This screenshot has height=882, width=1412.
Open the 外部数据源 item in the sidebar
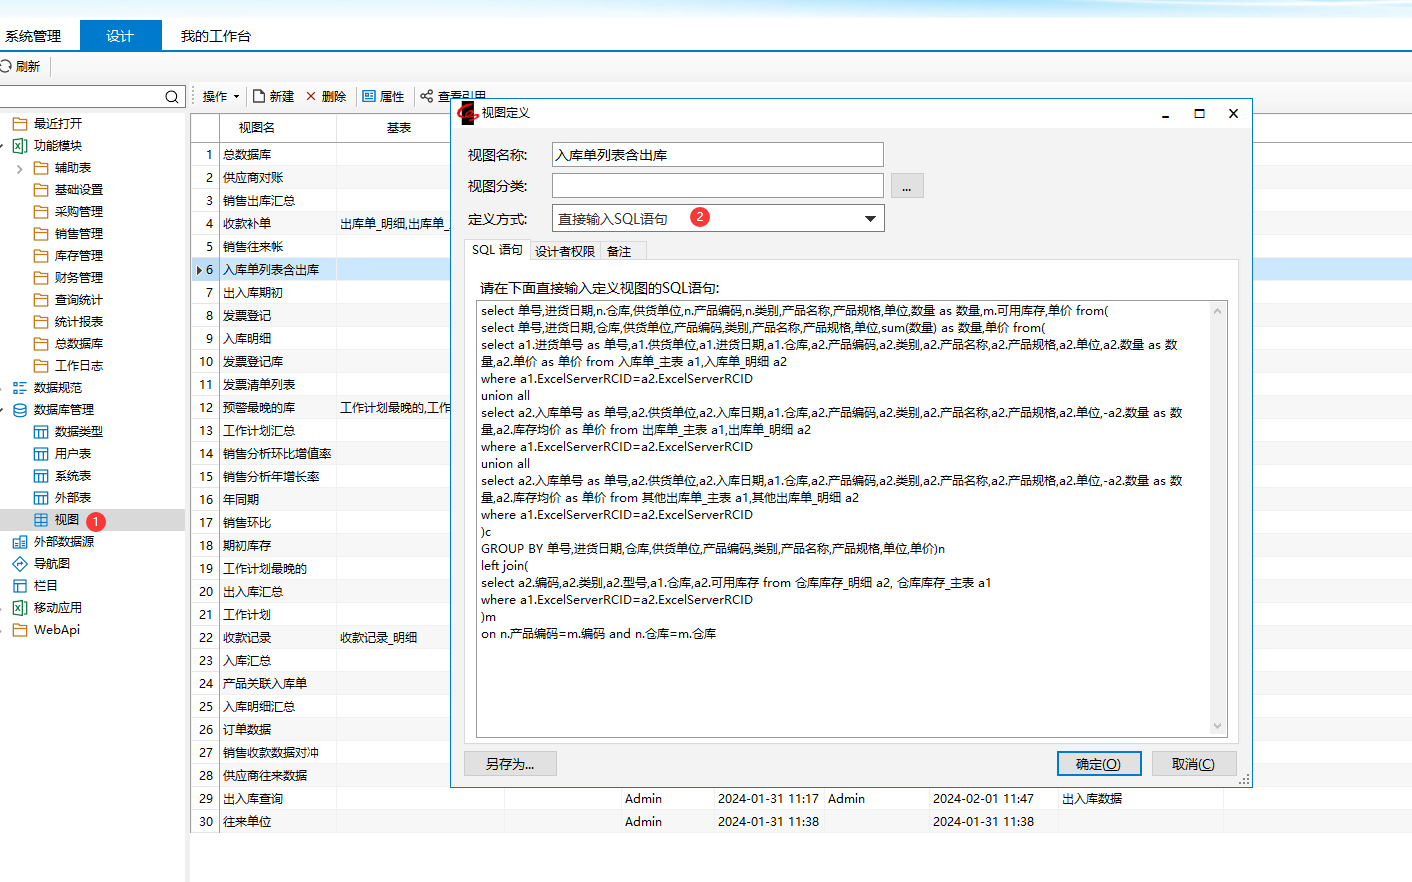63,542
